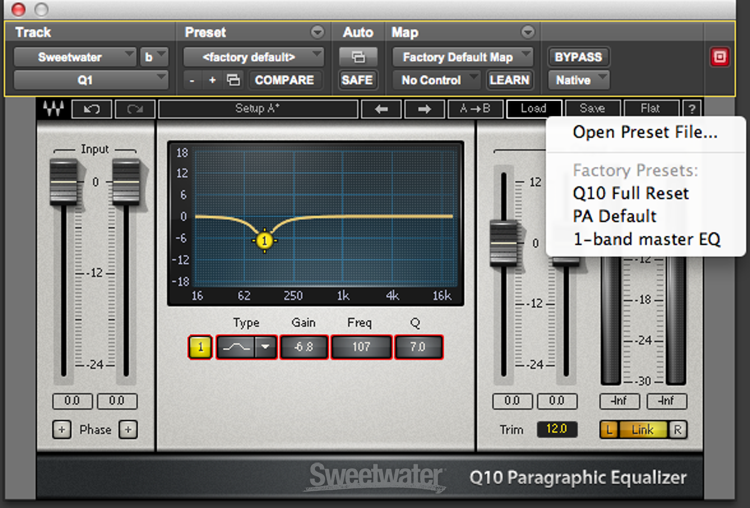Click the Load menu button
The image size is (750, 508).
(x=533, y=109)
